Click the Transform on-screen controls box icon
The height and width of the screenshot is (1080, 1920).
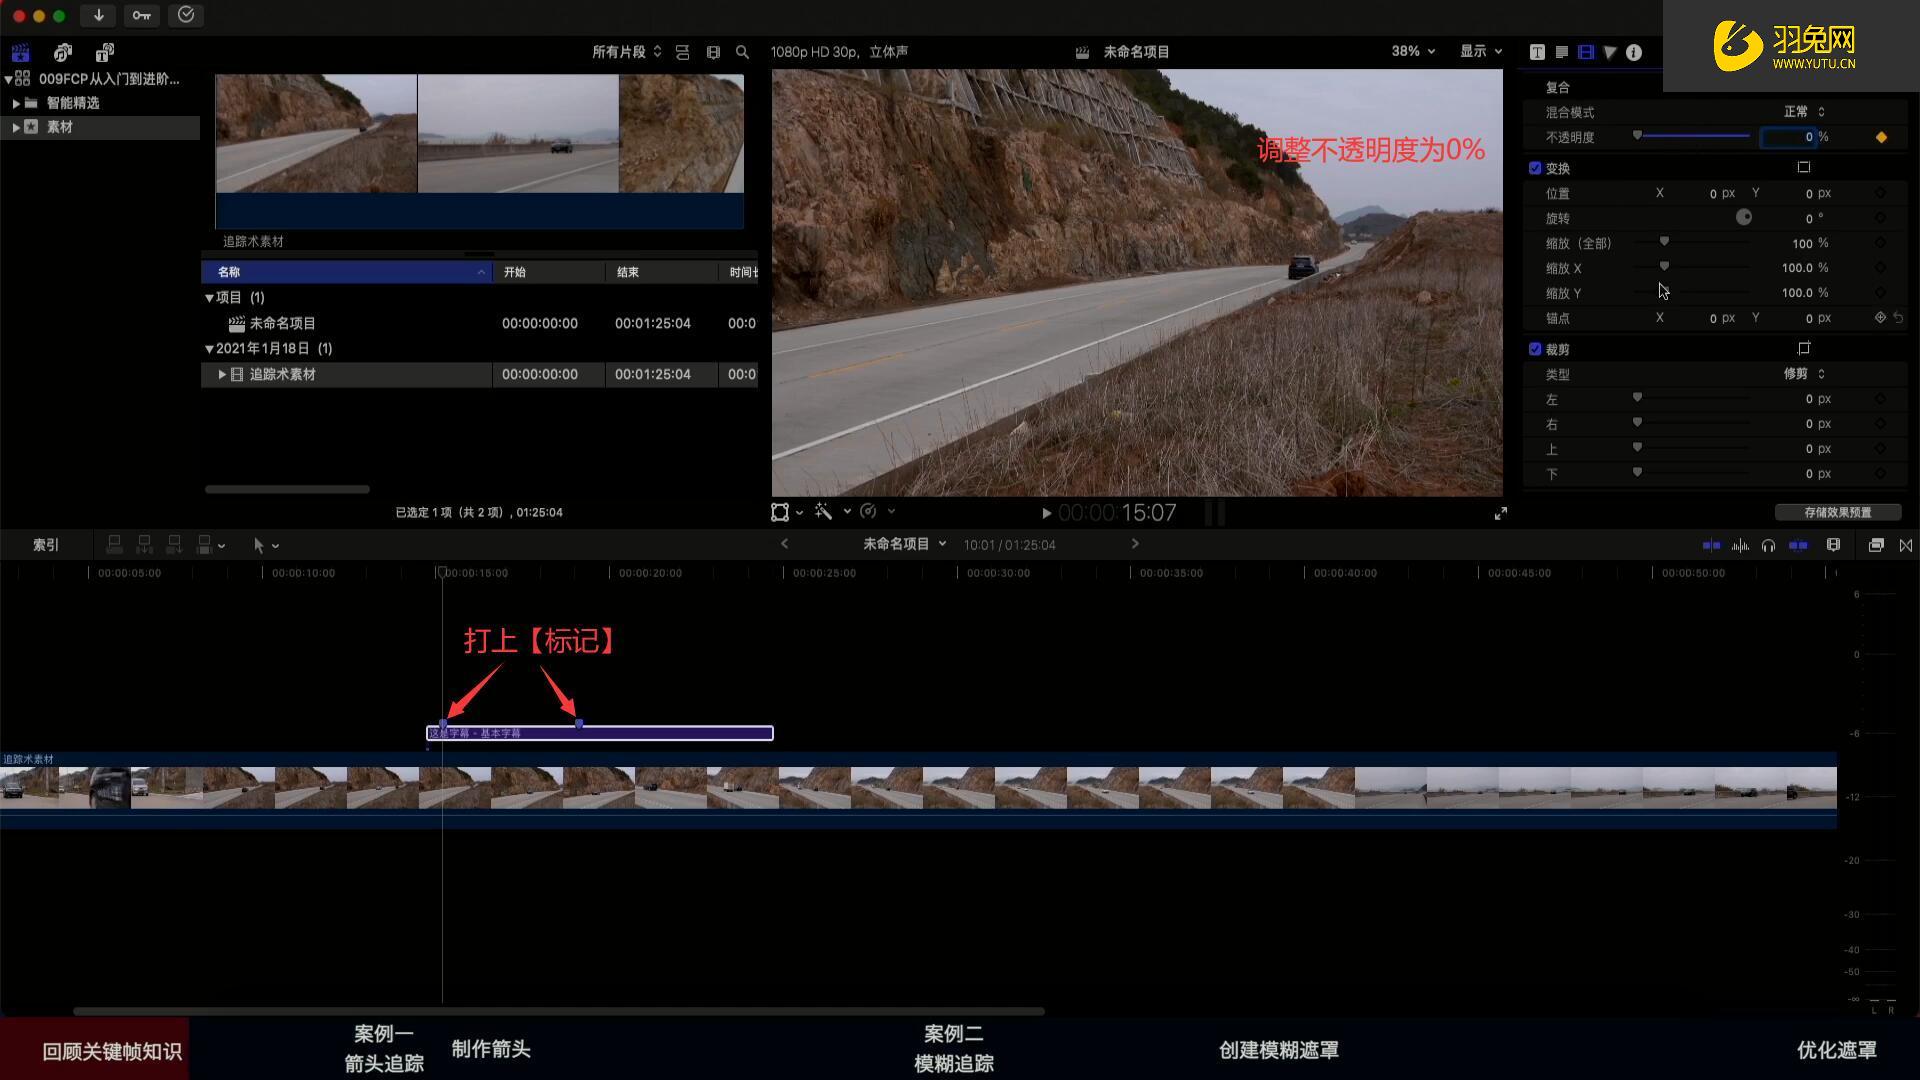point(1804,167)
